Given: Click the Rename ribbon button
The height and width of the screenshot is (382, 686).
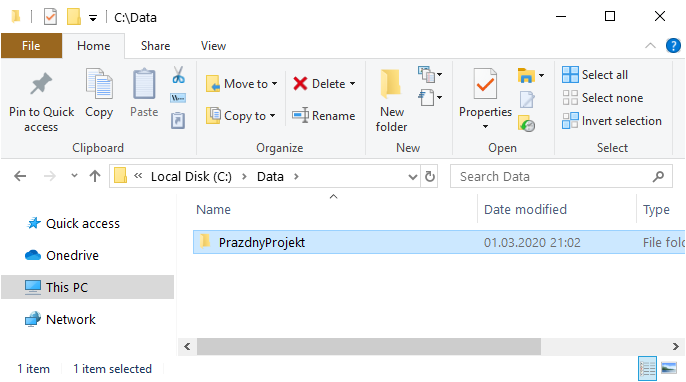Looking at the screenshot, I should pos(324,116).
